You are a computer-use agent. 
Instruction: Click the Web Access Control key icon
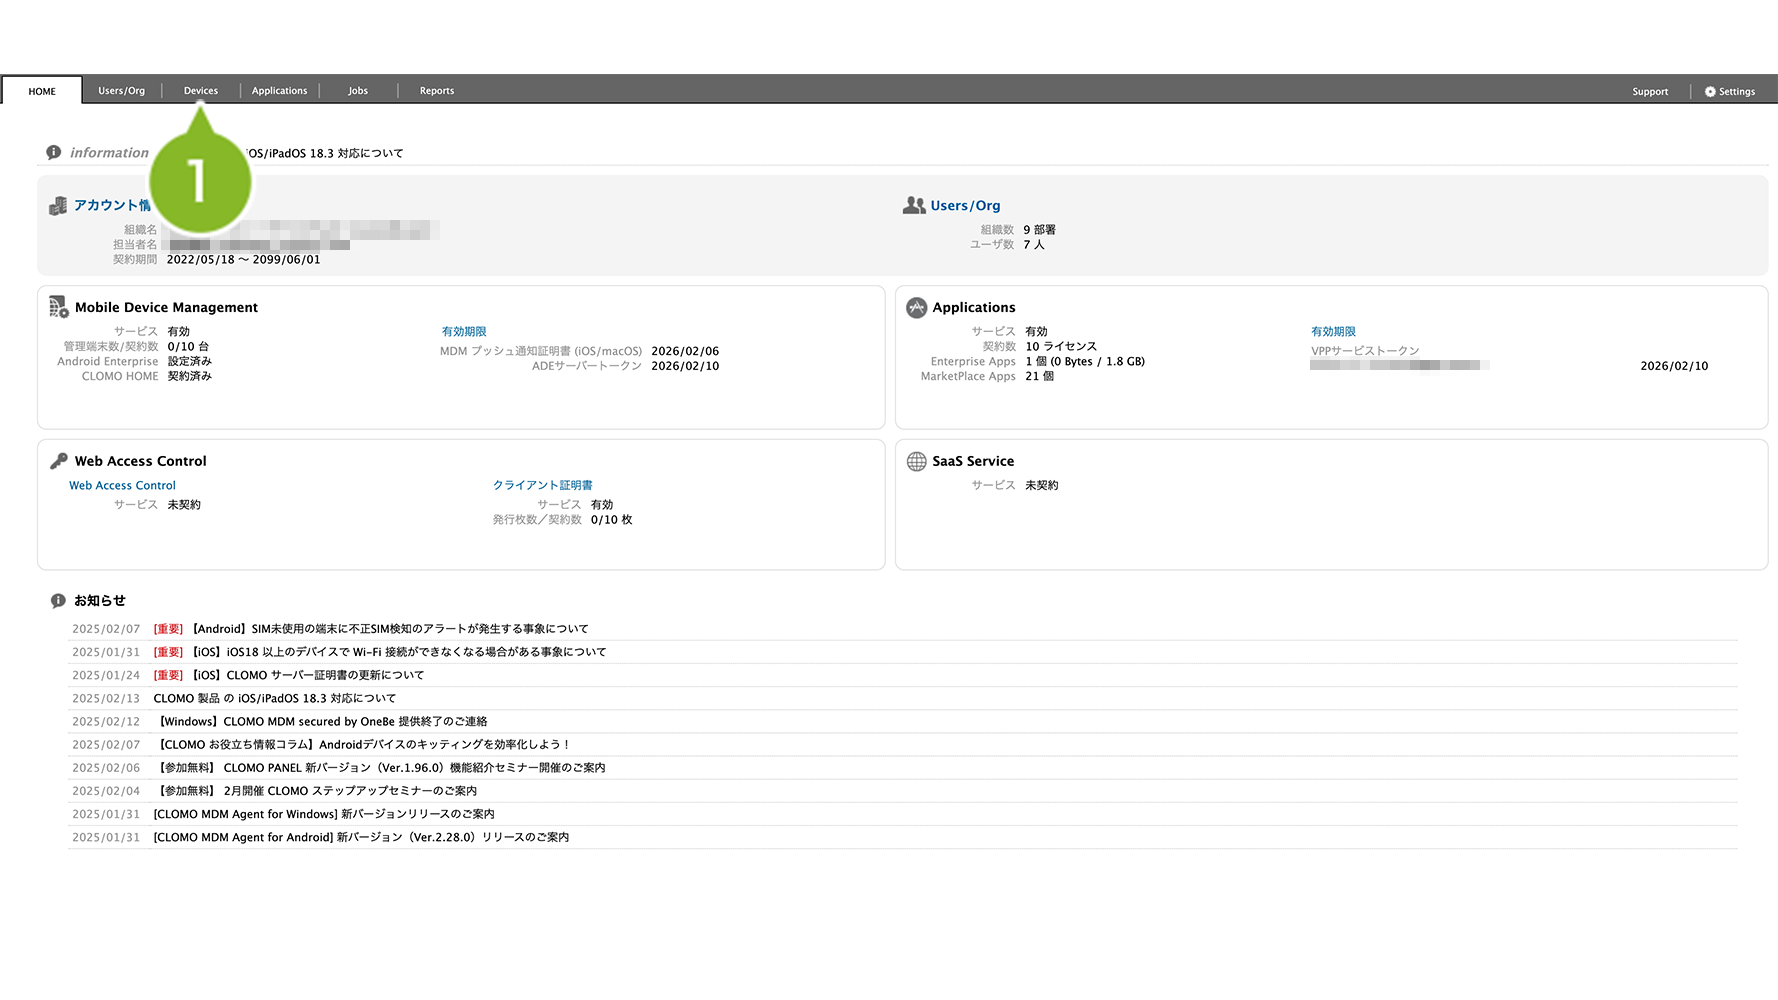59,461
